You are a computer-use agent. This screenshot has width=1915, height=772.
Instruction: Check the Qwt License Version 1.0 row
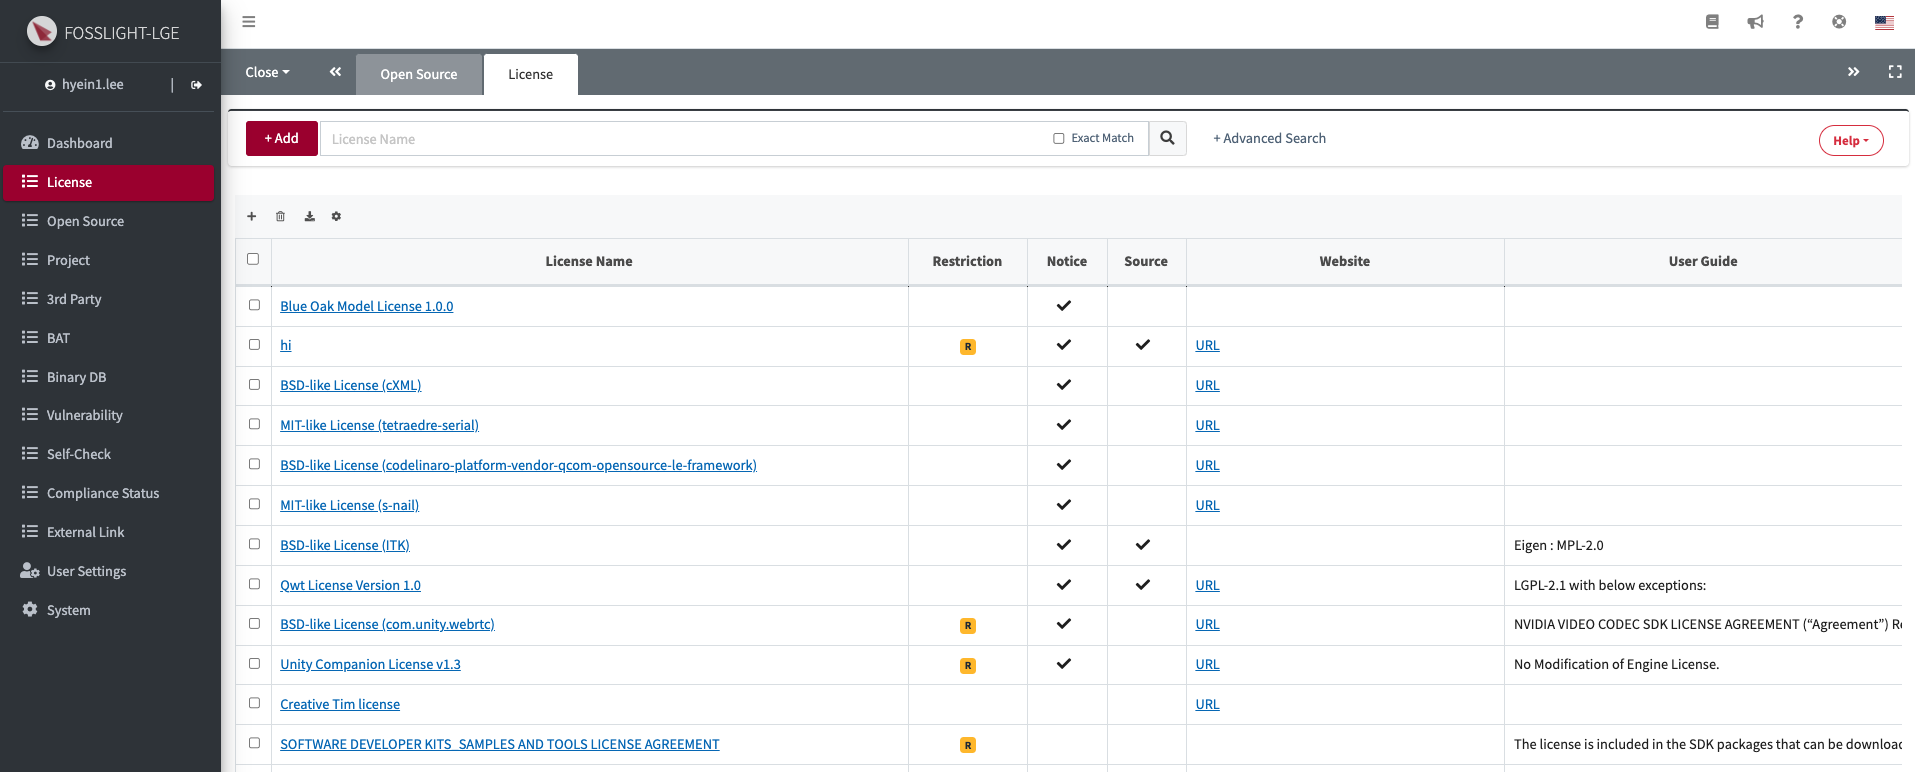[x=254, y=584]
